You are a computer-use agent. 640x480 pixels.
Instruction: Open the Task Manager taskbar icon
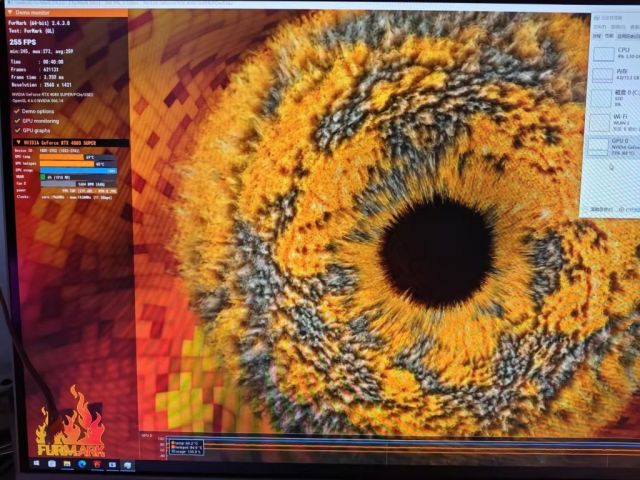128,465
